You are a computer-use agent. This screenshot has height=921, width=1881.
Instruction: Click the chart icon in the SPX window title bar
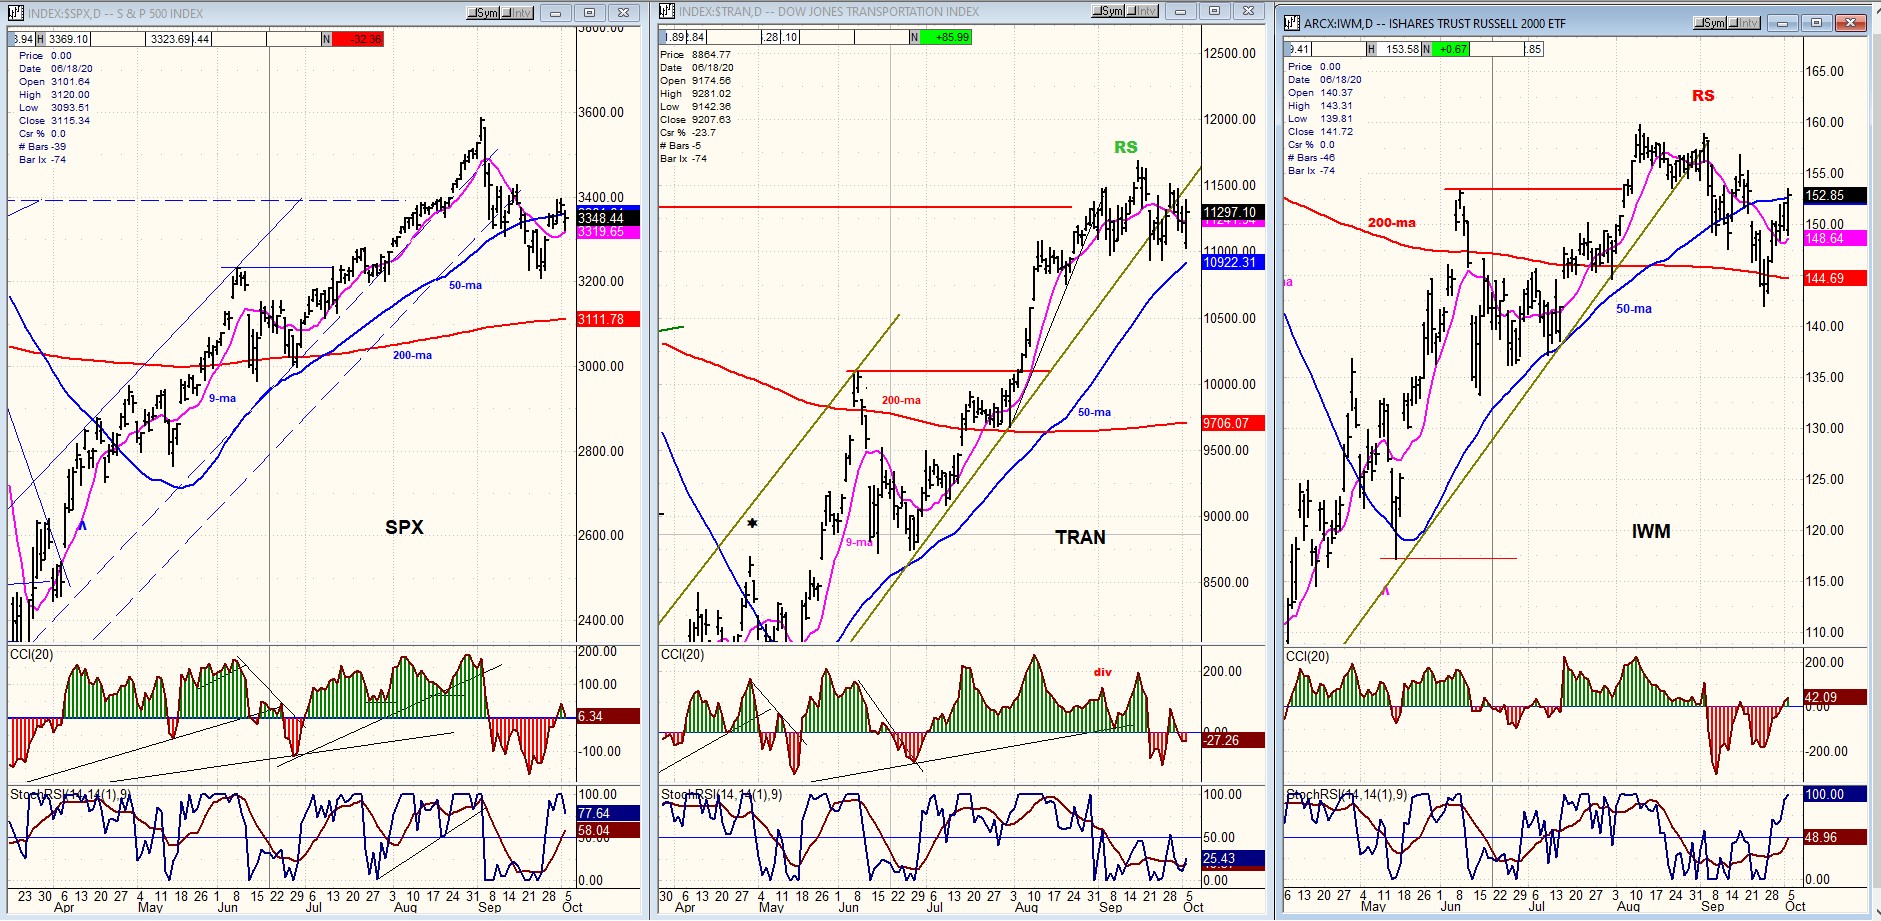[x=16, y=13]
